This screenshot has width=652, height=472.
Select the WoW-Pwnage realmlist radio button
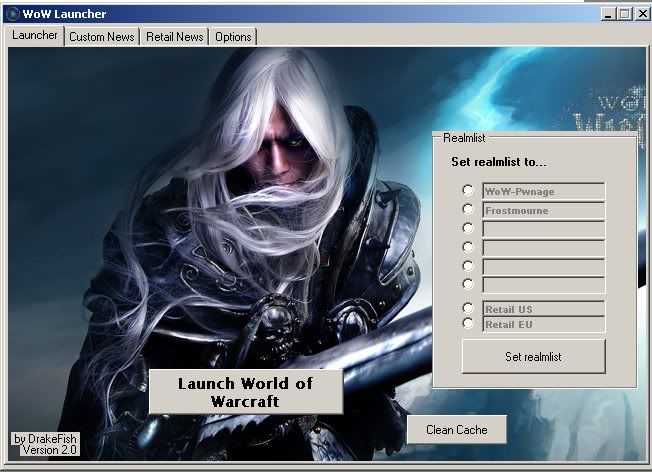[x=468, y=190]
